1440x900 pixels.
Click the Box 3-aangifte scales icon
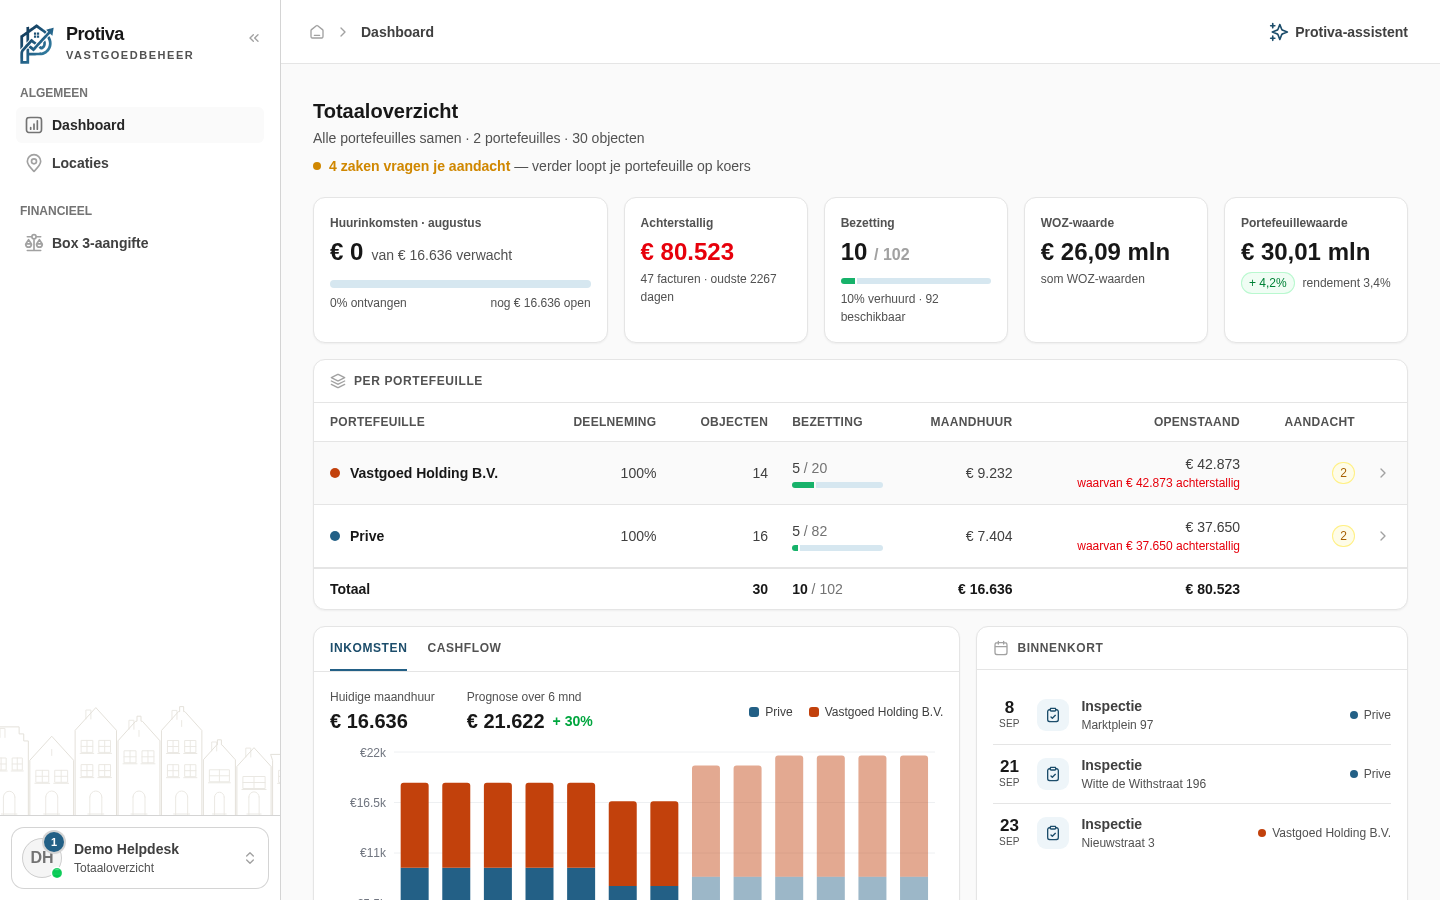[x=34, y=243]
